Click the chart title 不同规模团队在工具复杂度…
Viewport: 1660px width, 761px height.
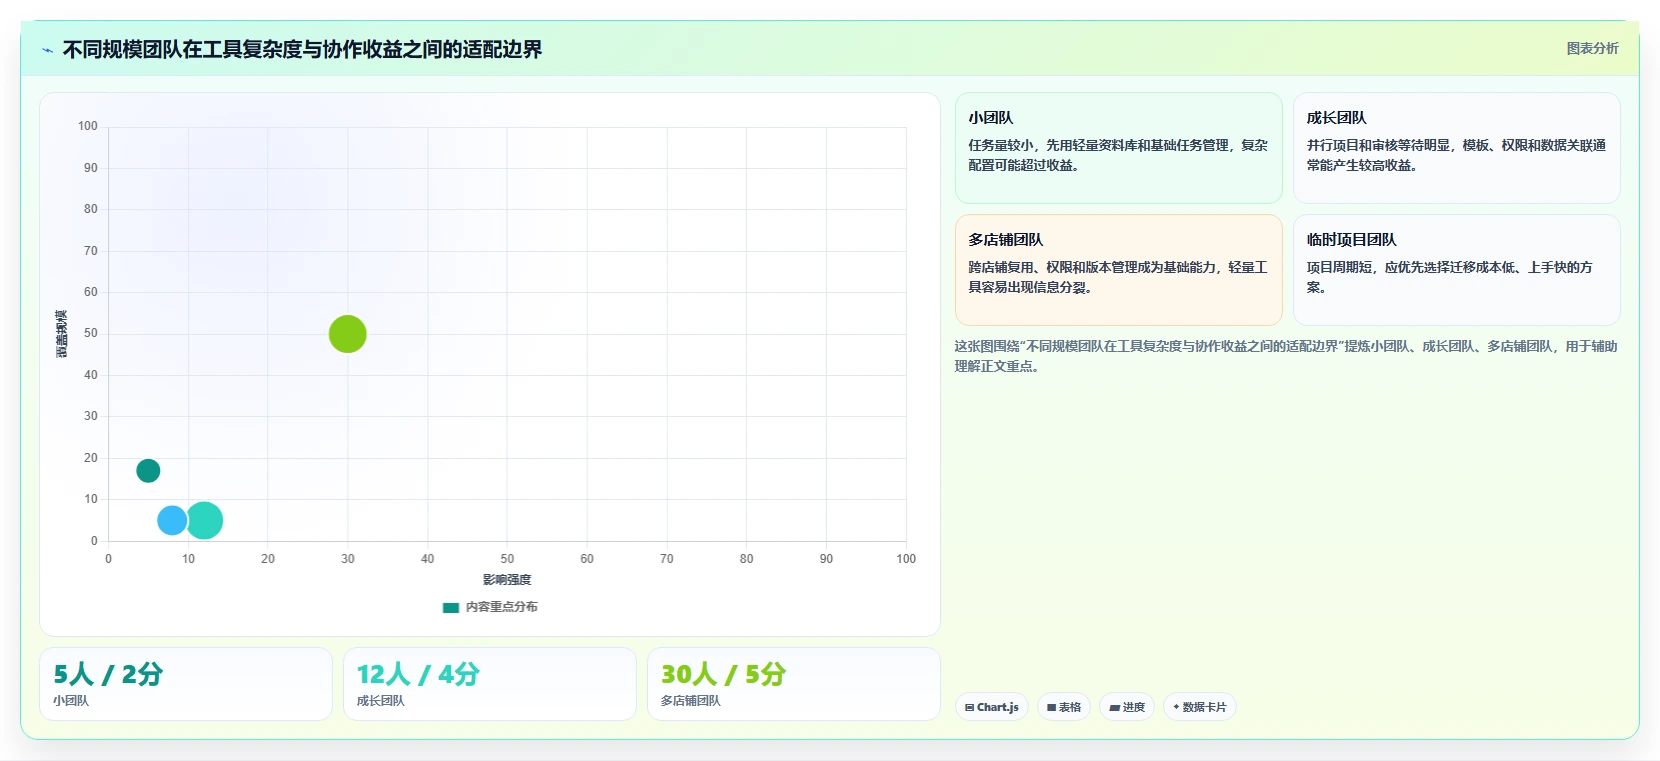pyautogui.click(x=302, y=50)
